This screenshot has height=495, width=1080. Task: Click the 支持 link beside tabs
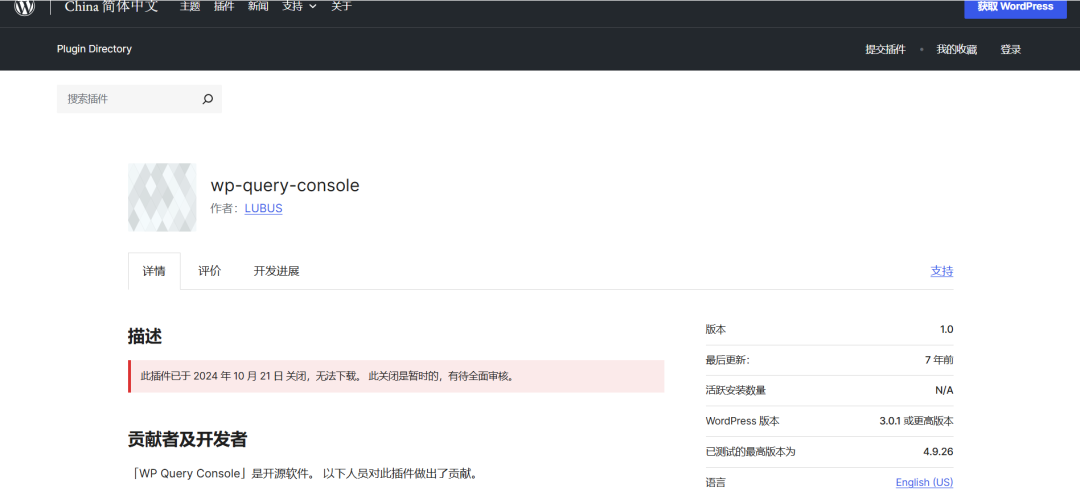tap(942, 271)
